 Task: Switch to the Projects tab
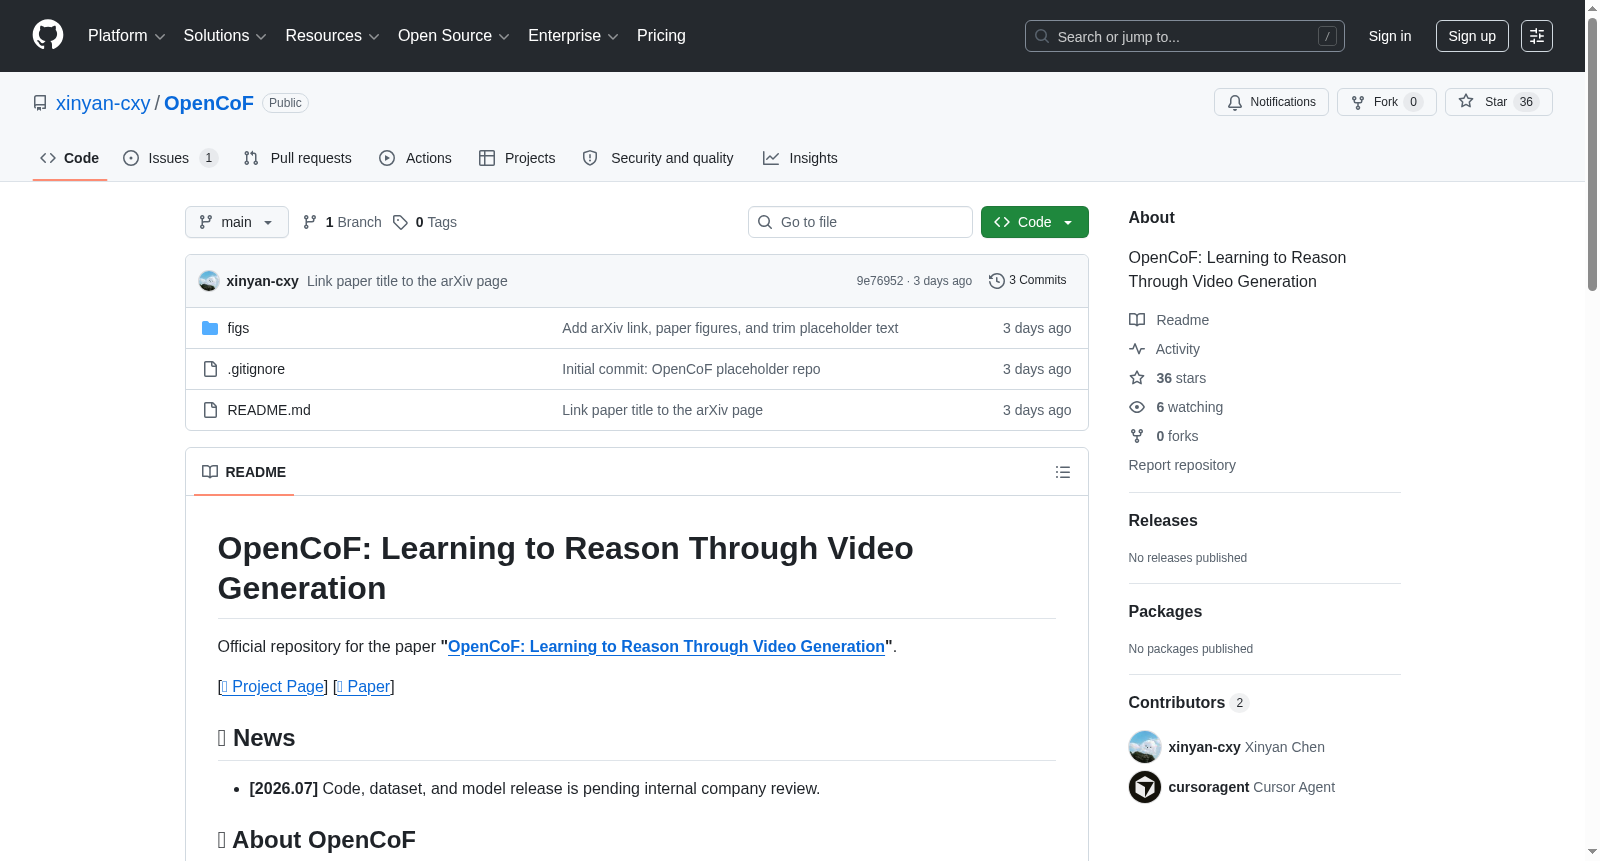click(517, 158)
